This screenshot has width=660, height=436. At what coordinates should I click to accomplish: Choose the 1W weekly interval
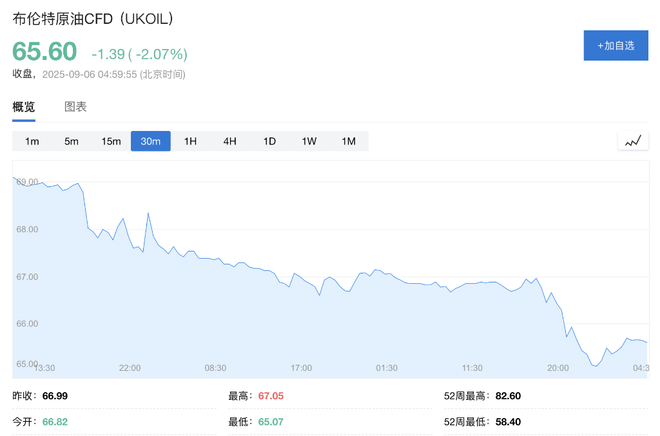(309, 141)
